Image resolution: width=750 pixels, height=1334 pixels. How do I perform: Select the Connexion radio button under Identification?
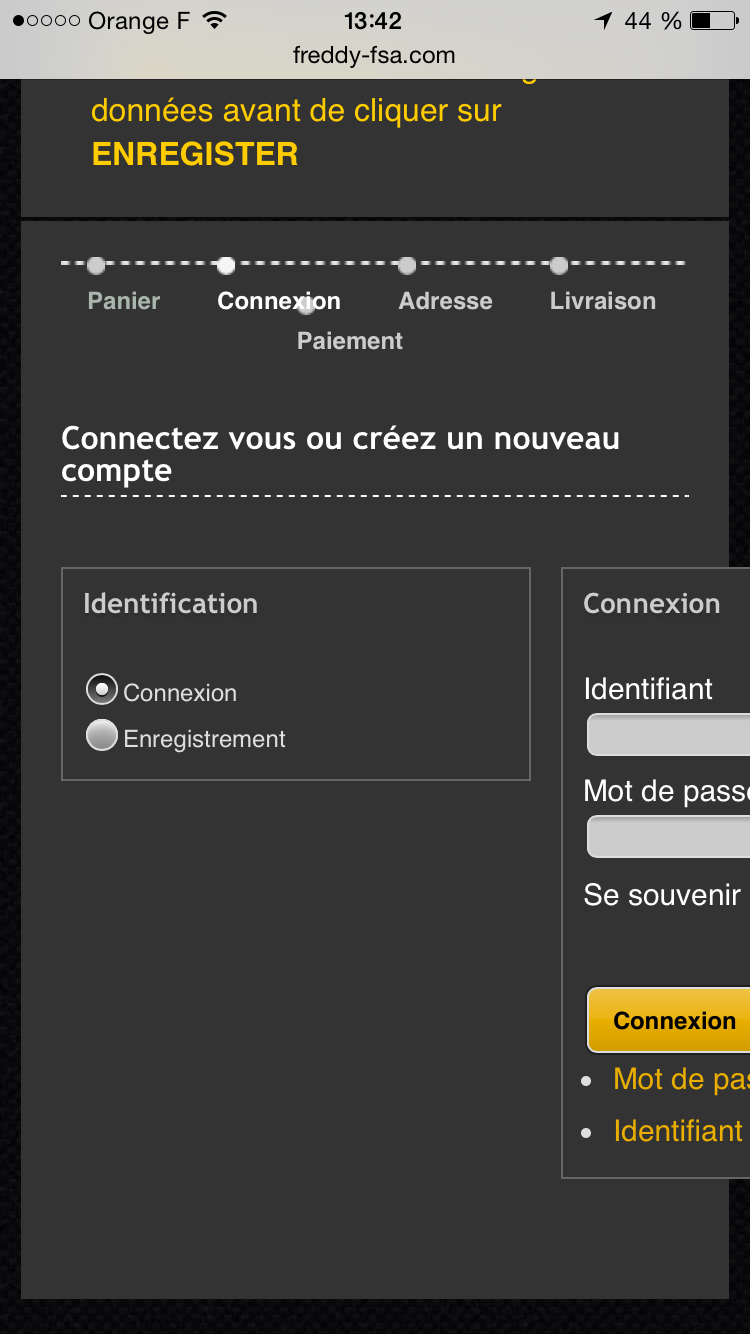(x=102, y=690)
